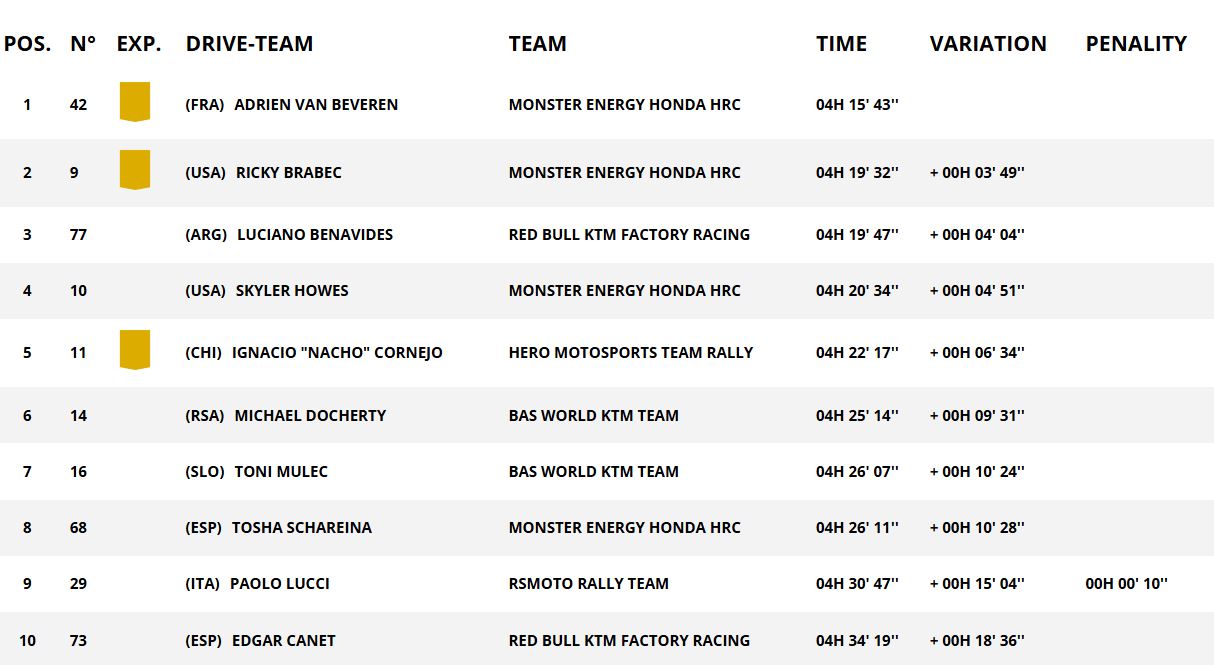
Task: Click the yellow badge in Ricky Brabec's row
Action: pos(134,170)
